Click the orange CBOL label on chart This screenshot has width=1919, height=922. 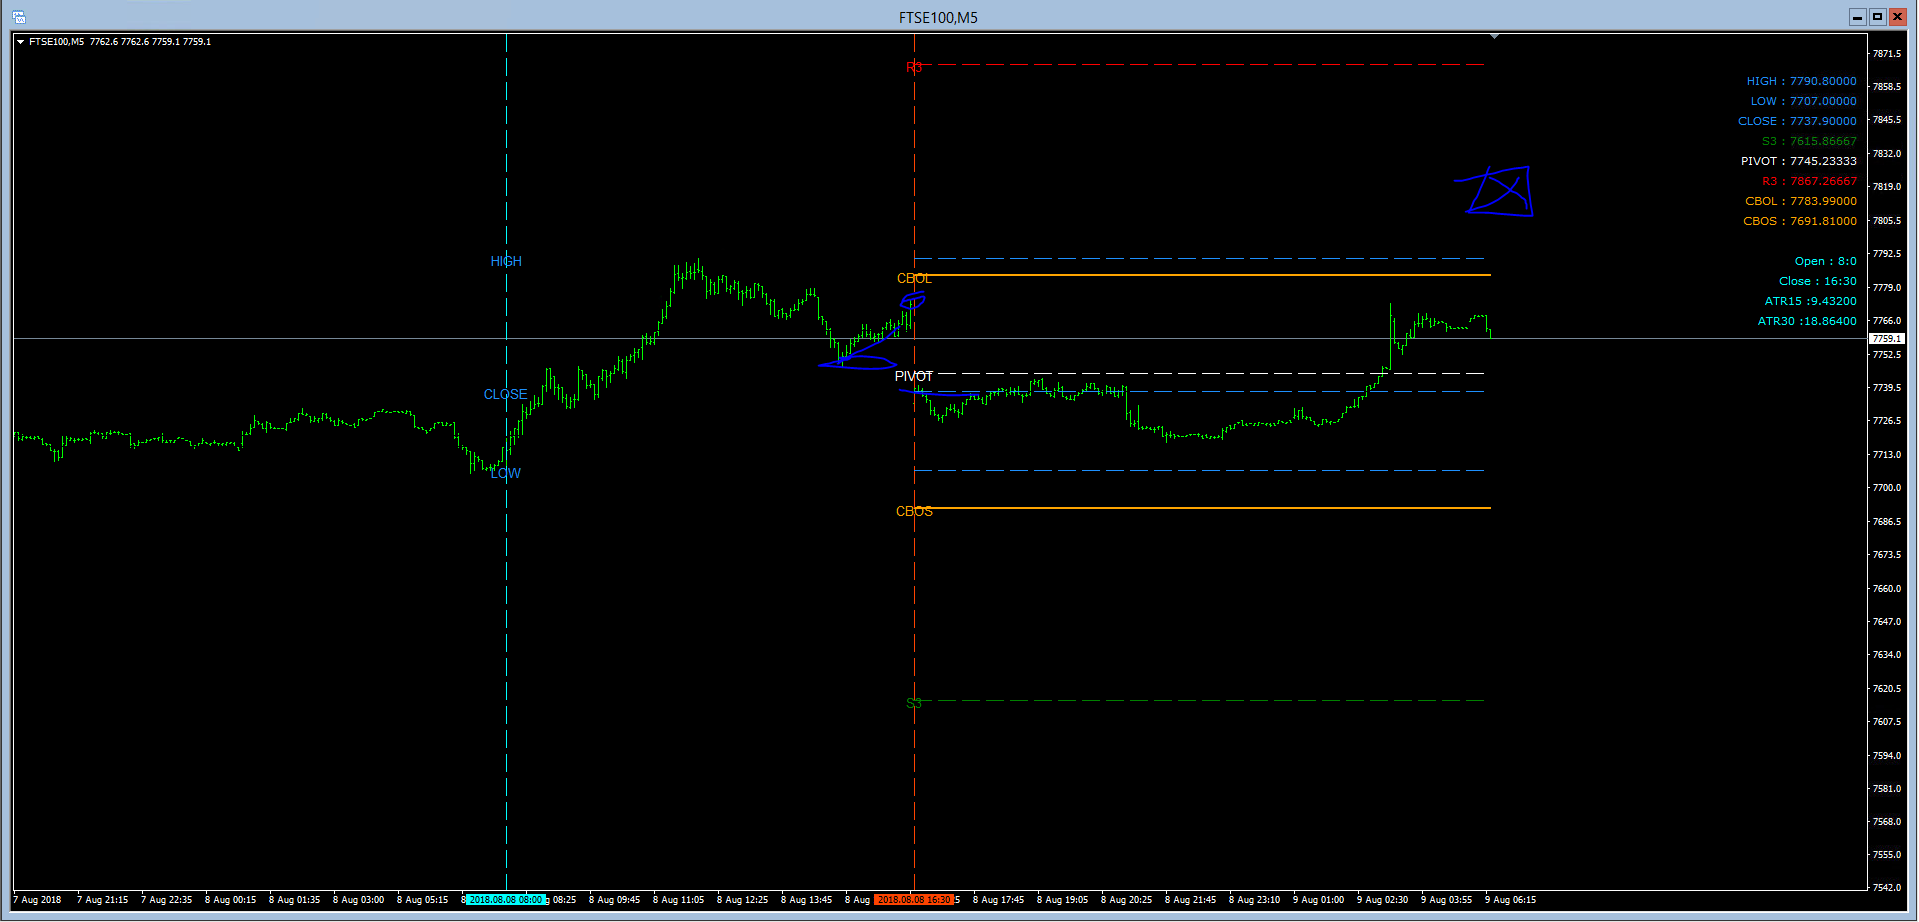click(914, 279)
